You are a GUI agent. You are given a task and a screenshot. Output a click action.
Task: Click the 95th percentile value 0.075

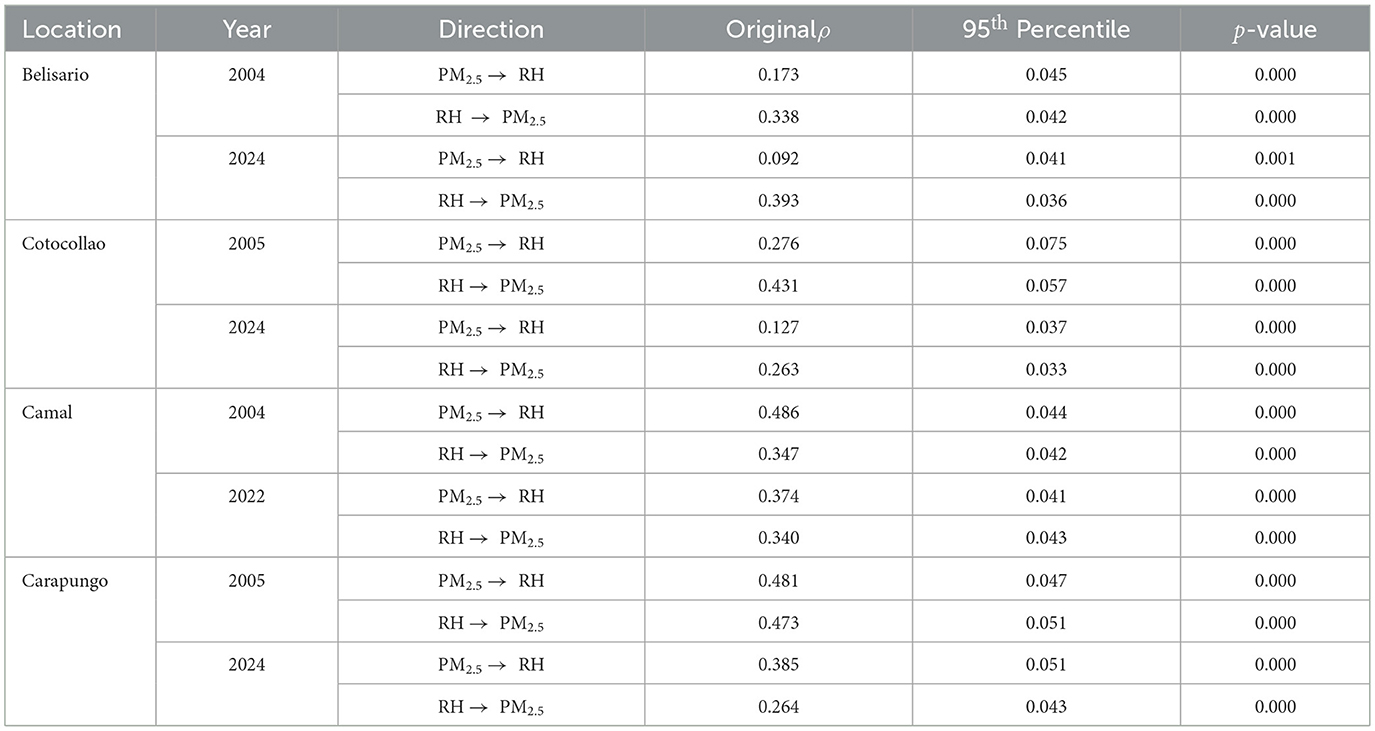click(x=1045, y=244)
